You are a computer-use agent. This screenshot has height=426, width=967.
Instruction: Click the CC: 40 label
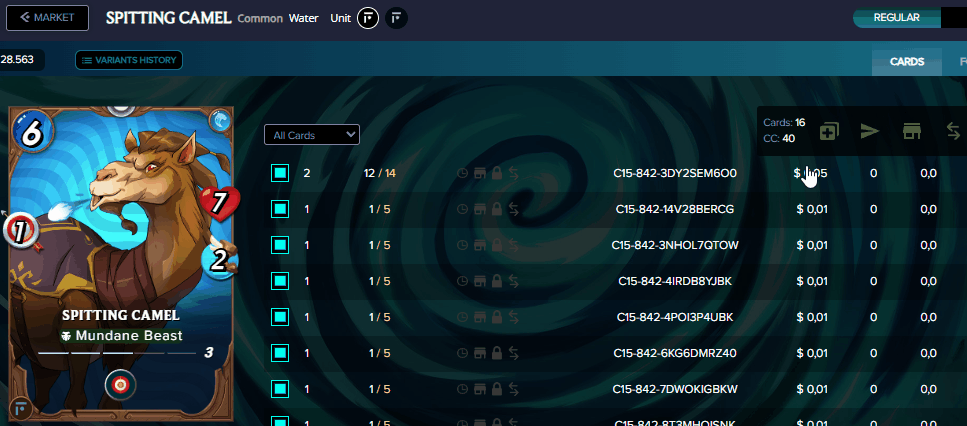click(779, 138)
